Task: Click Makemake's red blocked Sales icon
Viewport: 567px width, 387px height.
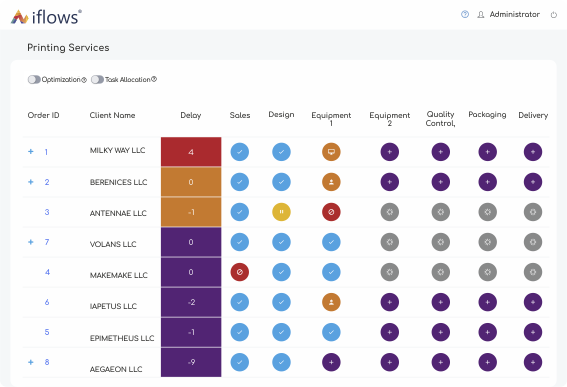Action: [x=240, y=272]
